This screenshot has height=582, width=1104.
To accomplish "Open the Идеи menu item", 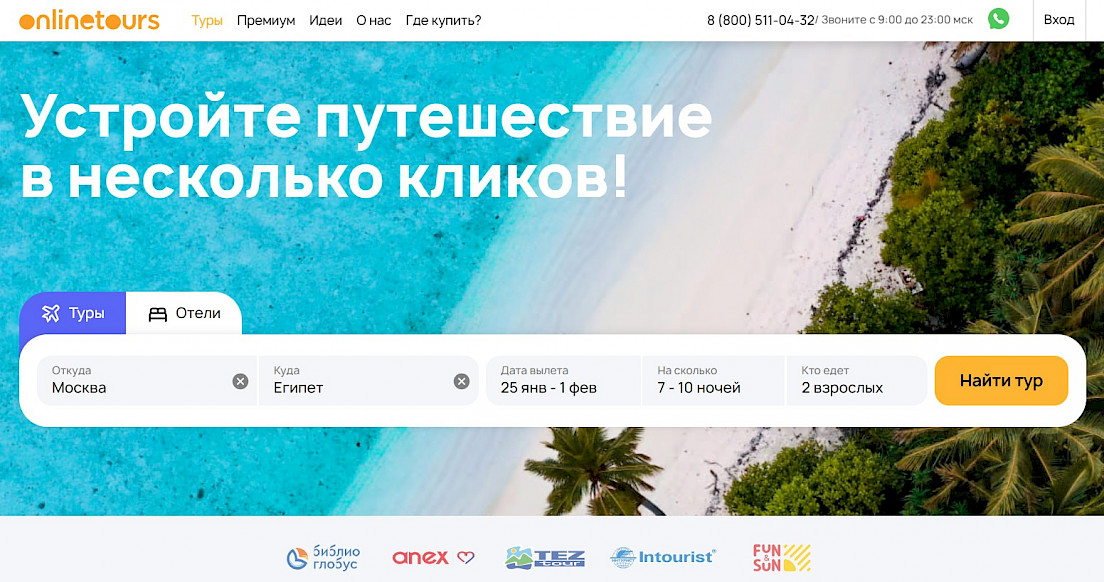I will pyautogui.click(x=325, y=20).
